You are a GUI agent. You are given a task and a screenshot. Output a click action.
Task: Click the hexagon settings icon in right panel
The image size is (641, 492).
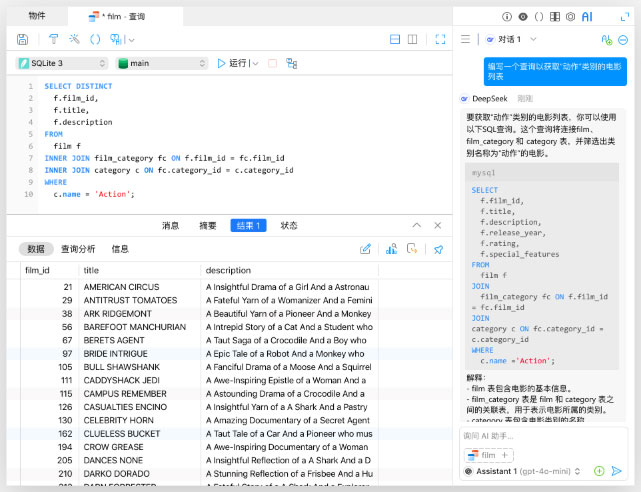(570, 17)
